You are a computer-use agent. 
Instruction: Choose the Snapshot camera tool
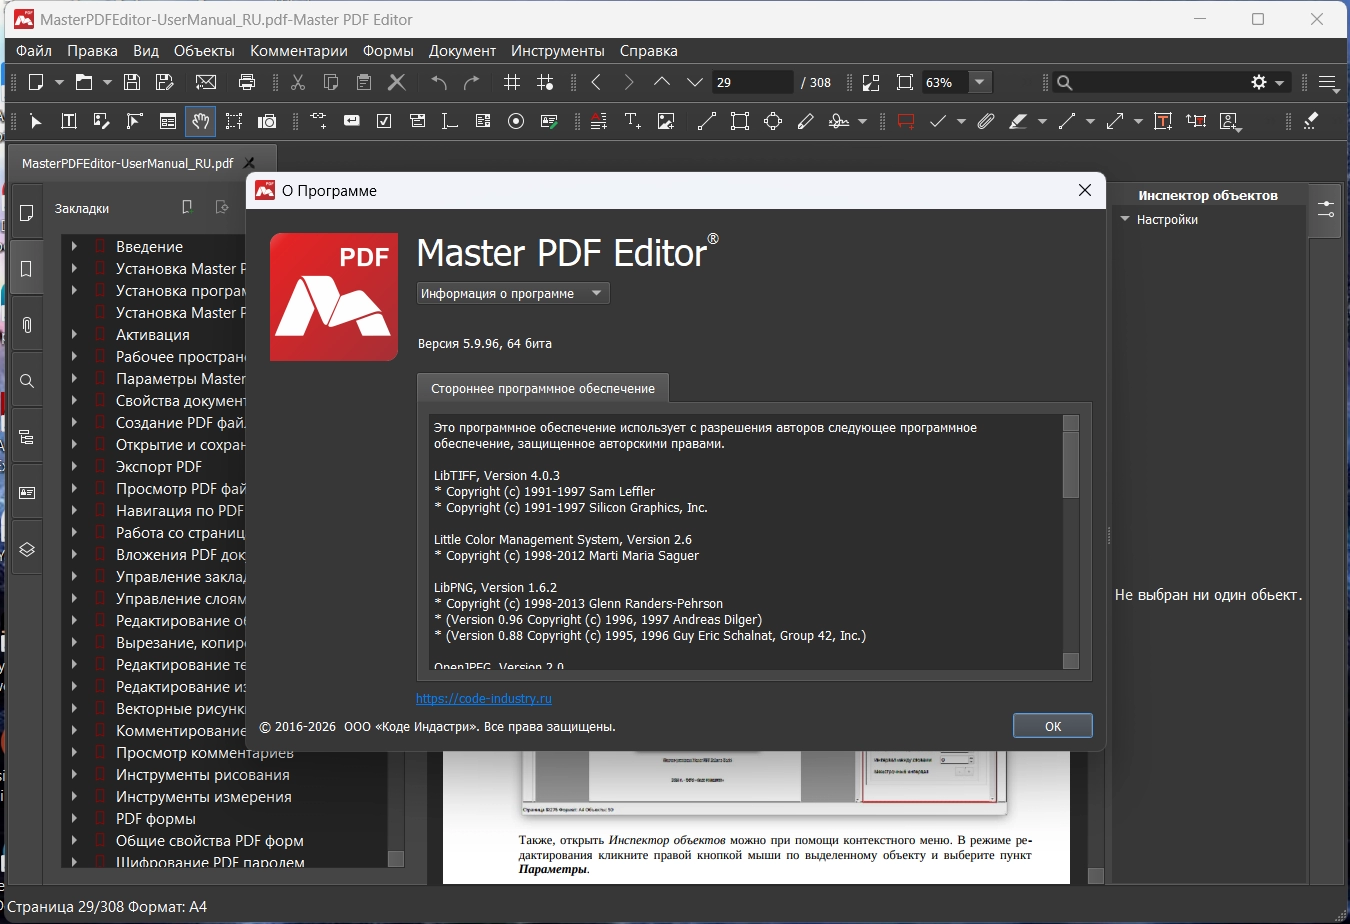[x=267, y=121]
